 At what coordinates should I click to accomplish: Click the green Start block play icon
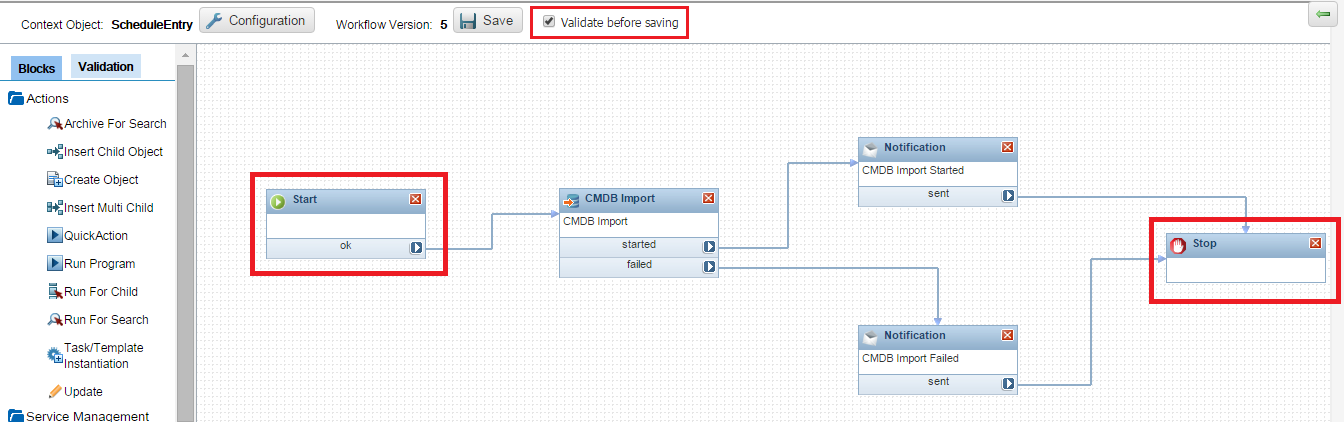tap(278, 200)
